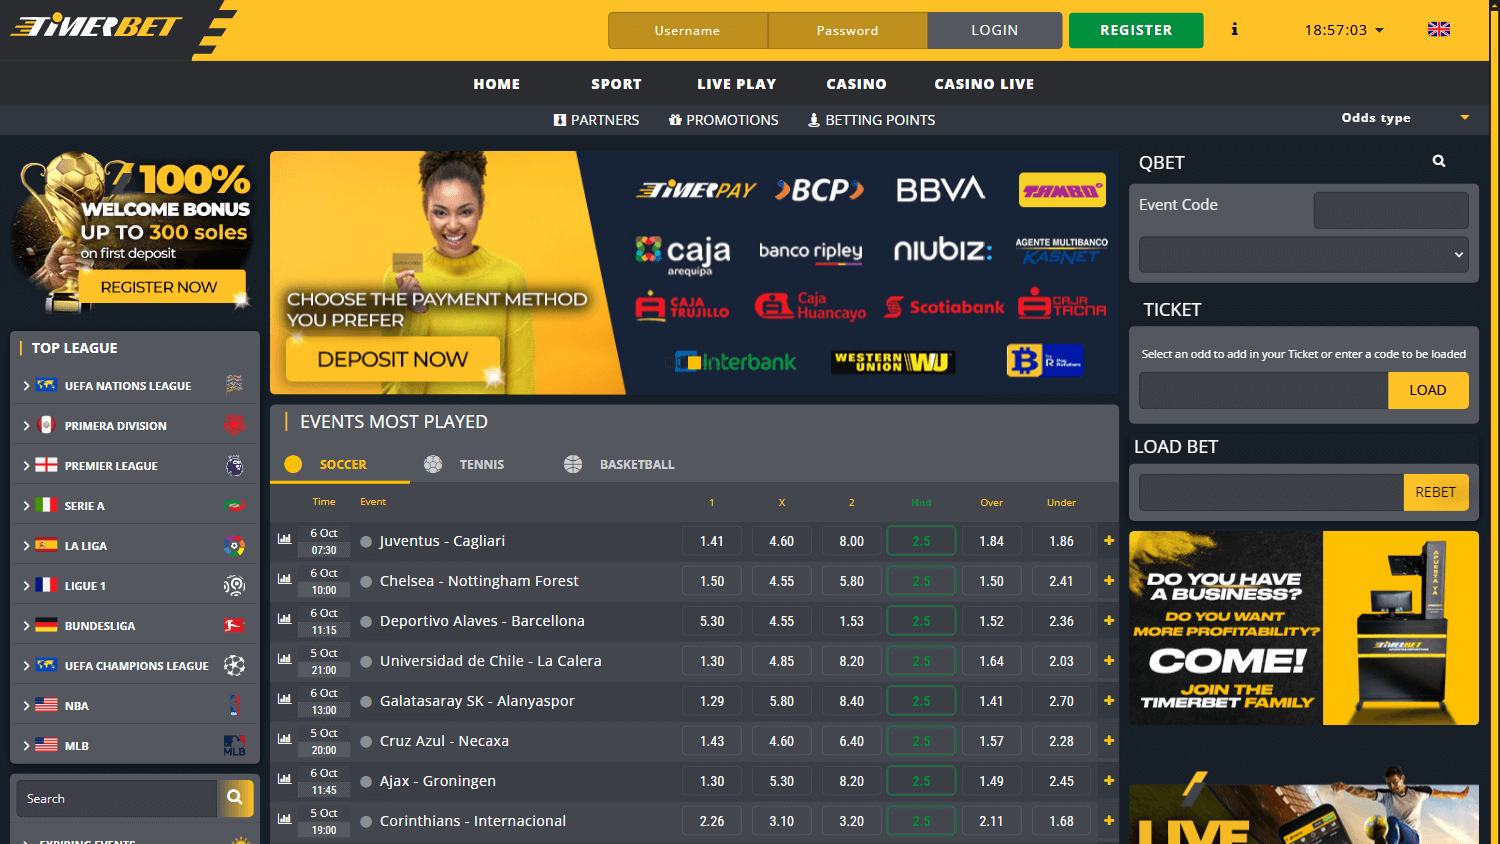
Task: Toggle Chelsea - Nottingham Forest event circle
Action: (366, 581)
